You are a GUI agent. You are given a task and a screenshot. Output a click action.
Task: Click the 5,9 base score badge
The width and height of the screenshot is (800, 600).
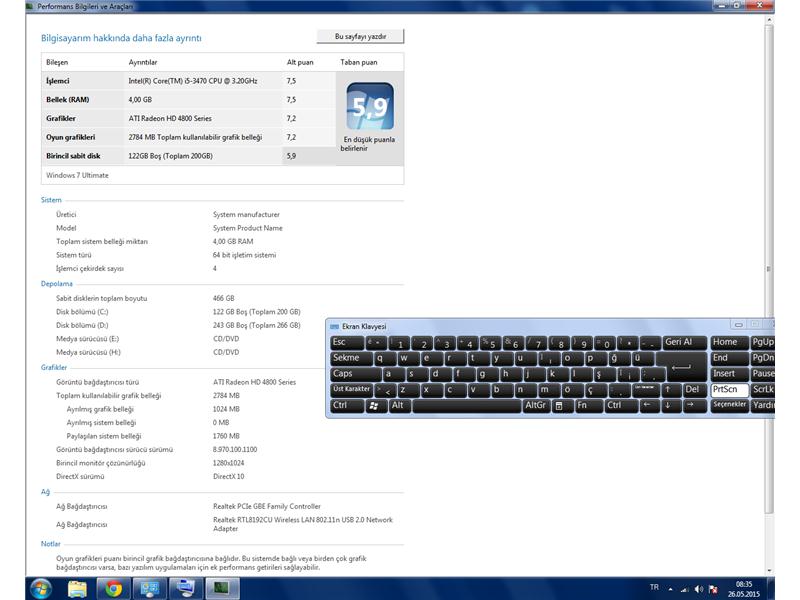(370, 106)
